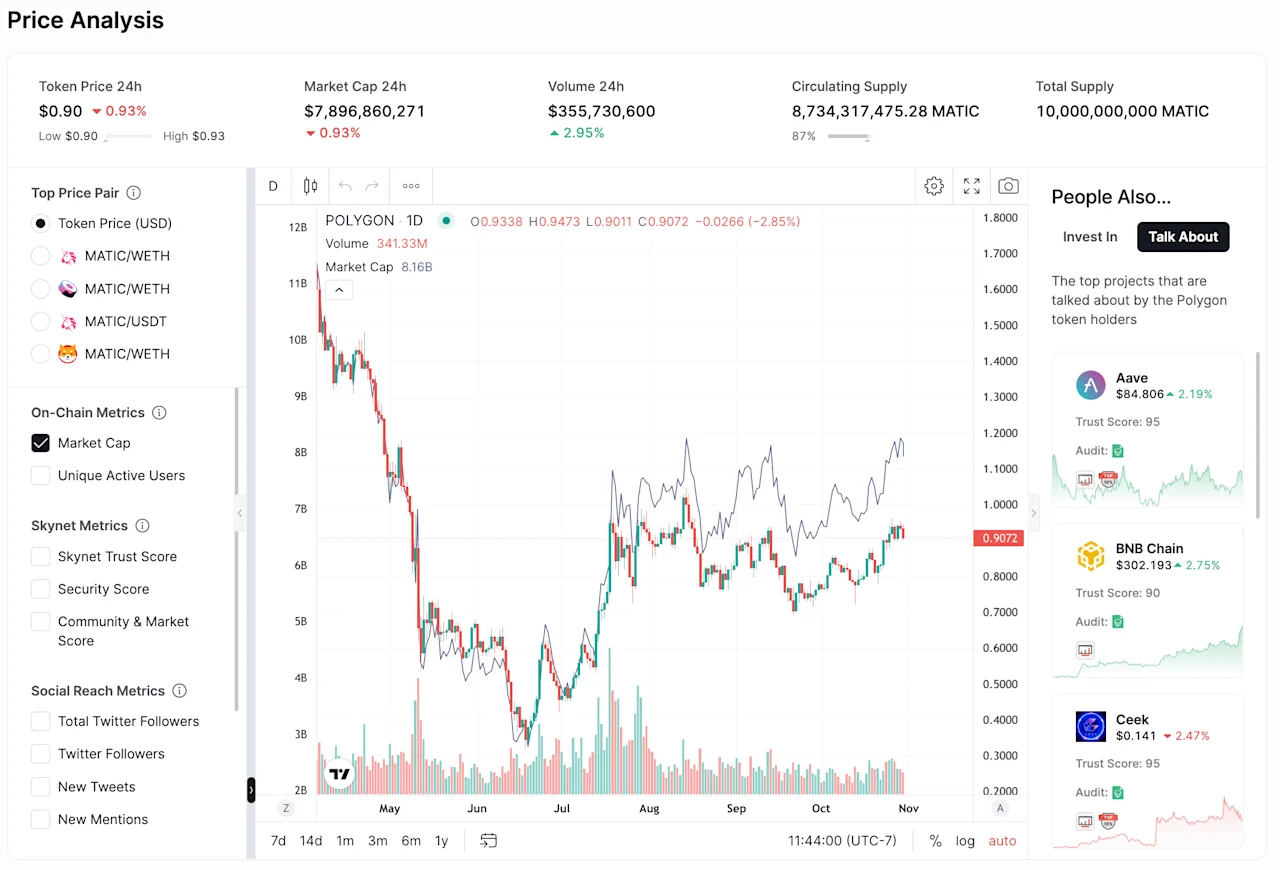This screenshot has height=870, width=1280.
Task: Click the redo arrow in chart toolbar
Action: [x=372, y=186]
